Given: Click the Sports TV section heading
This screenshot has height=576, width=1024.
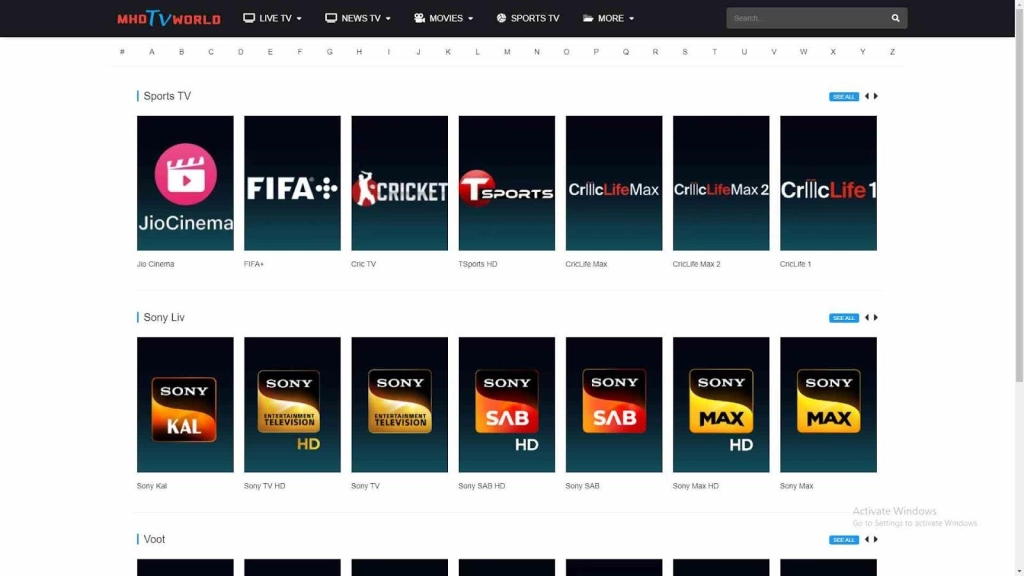Looking at the screenshot, I should tap(167, 96).
